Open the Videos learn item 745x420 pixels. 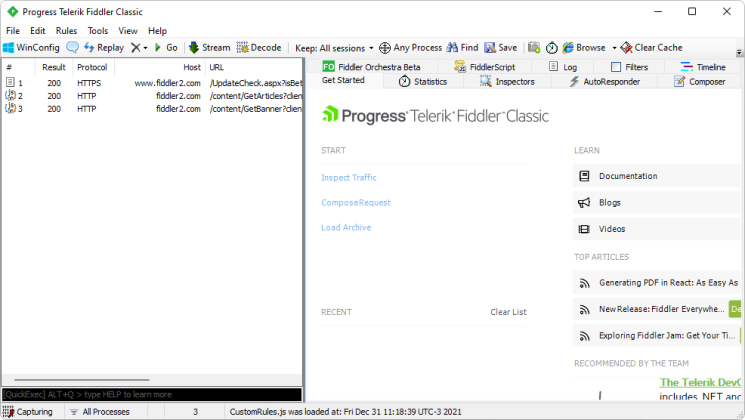click(x=657, y=229)
